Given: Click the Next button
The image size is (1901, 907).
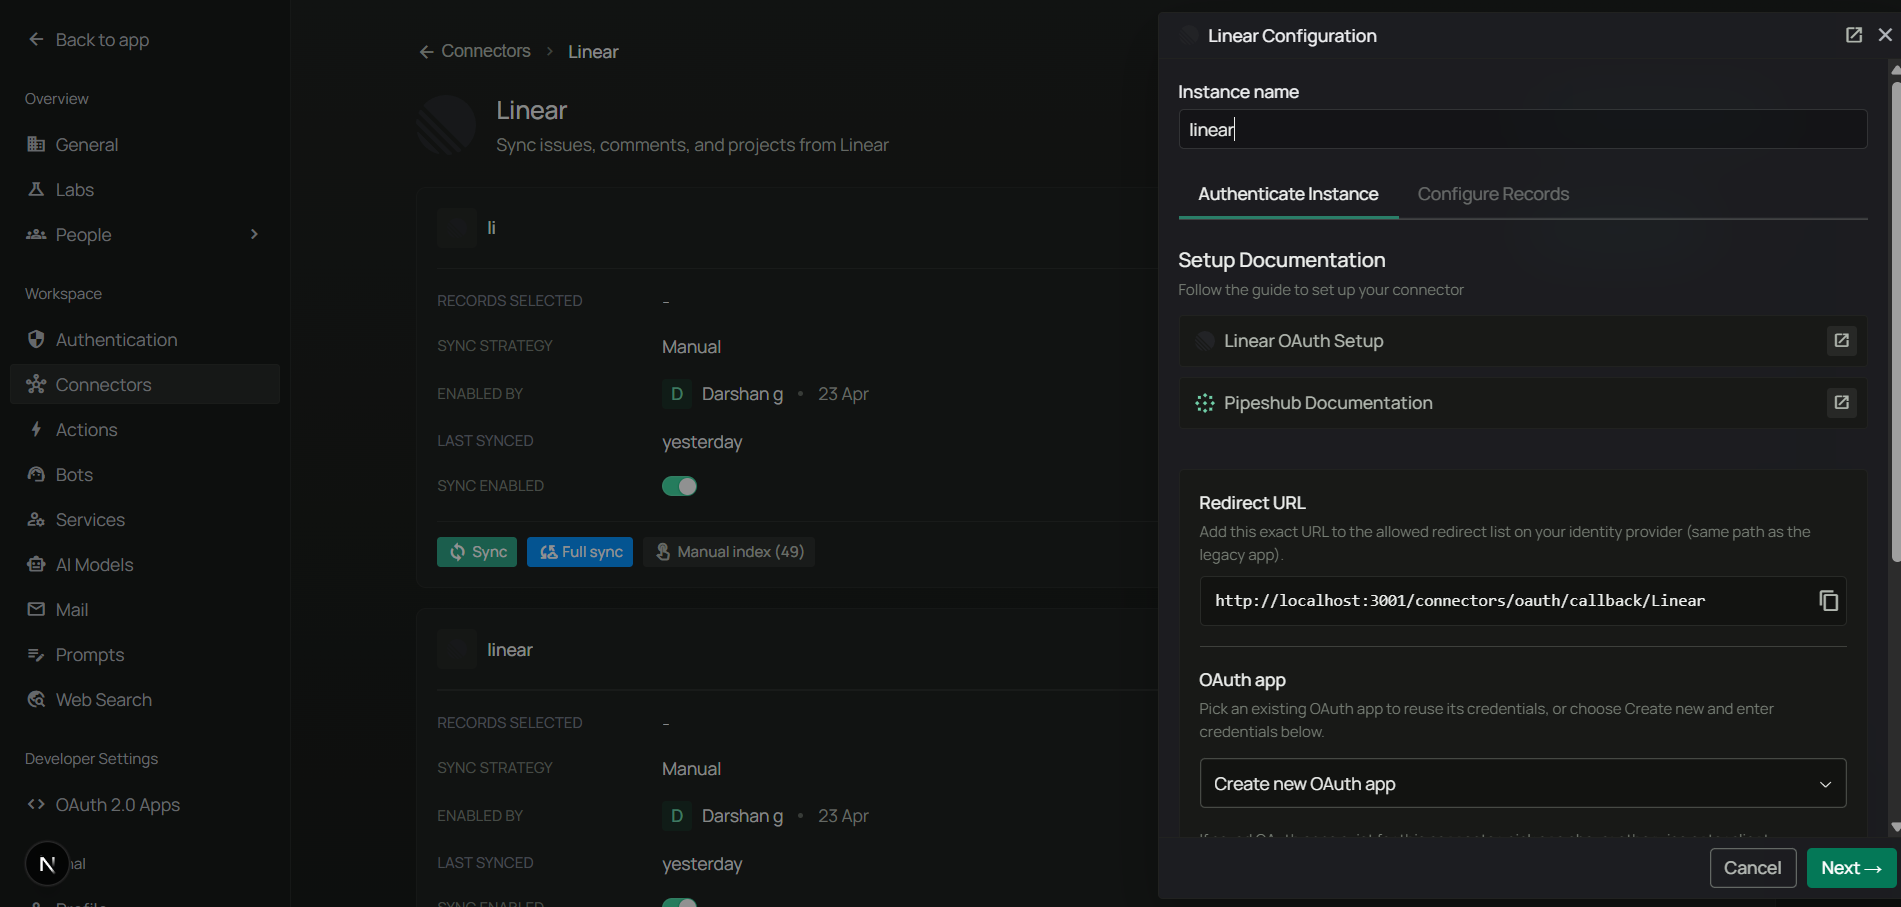Looking at the screenshot, I should point(1851,868).
